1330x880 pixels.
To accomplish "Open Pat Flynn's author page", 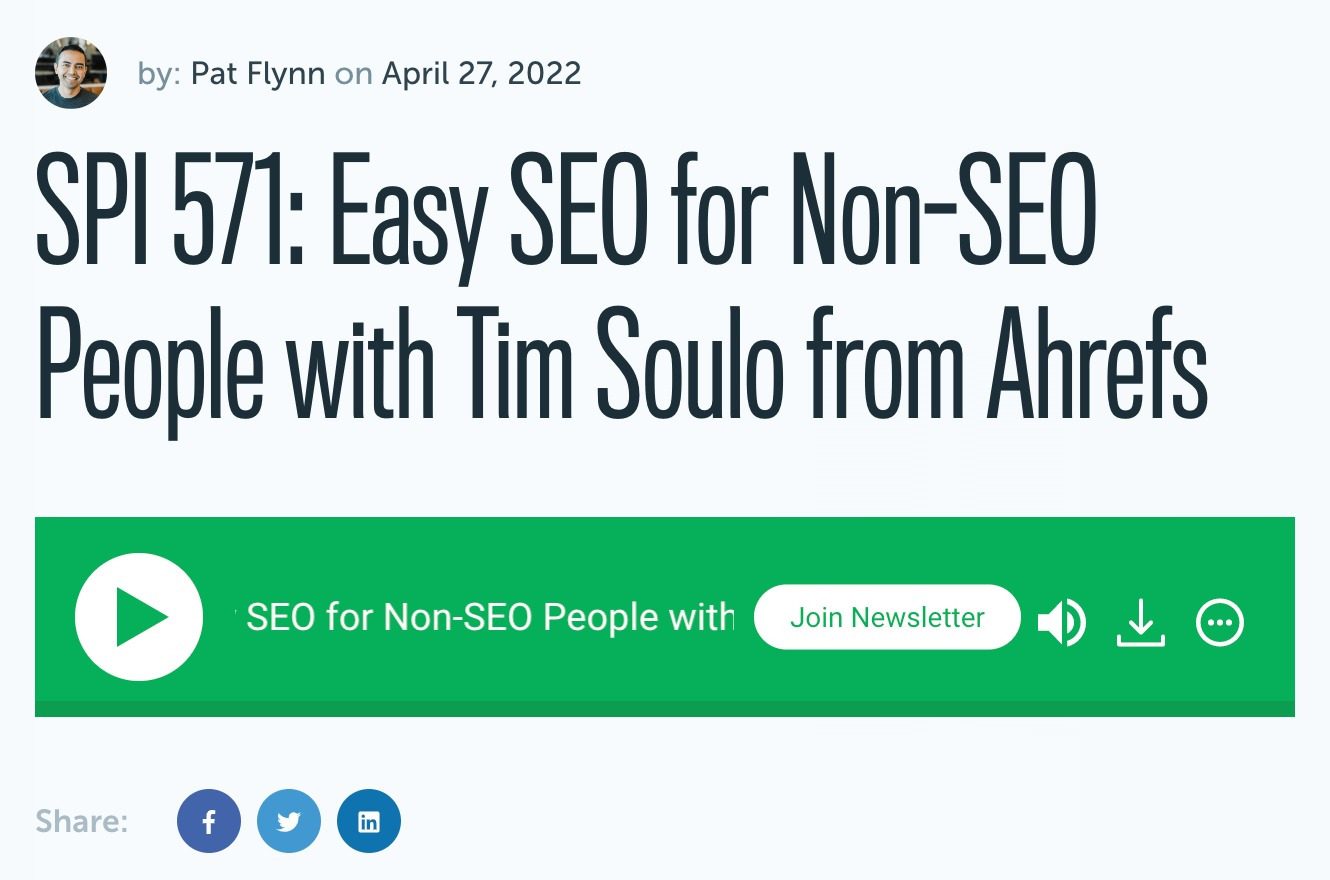I will pos(257,72).
